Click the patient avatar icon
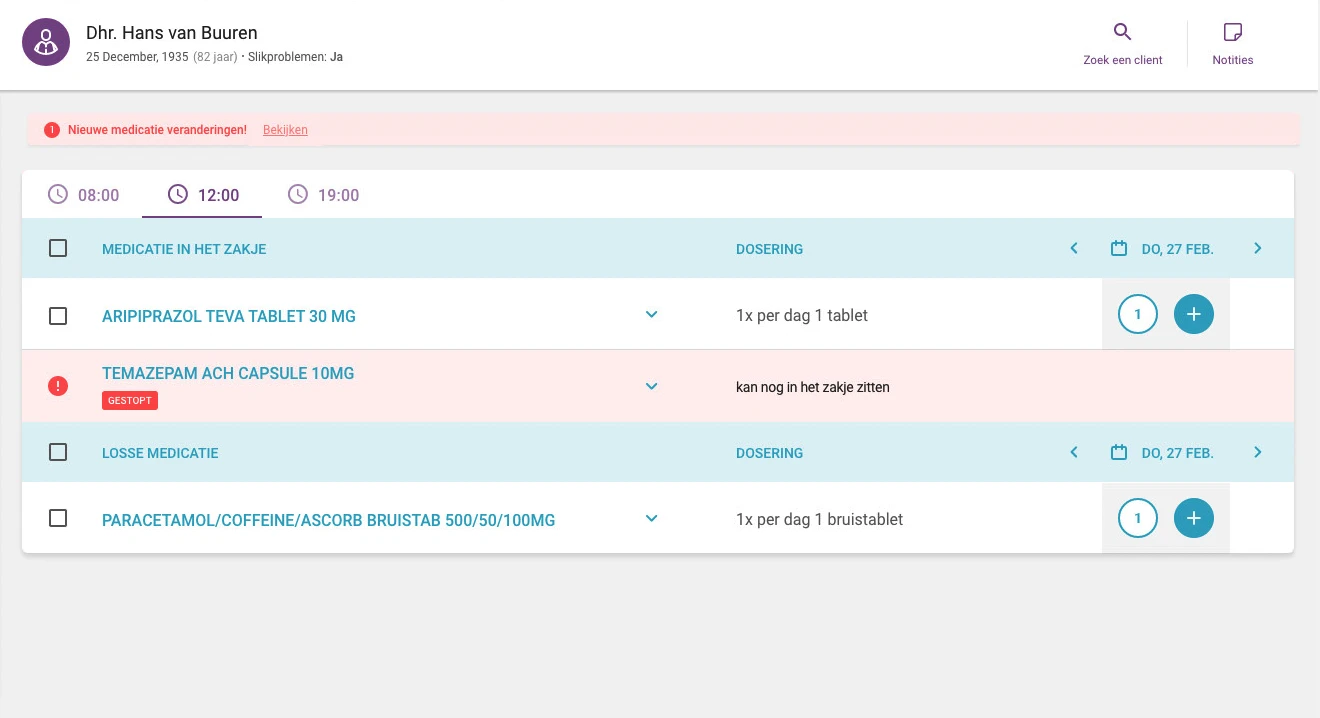Screen dimensions: 1320x718 (x=46, y=42)
